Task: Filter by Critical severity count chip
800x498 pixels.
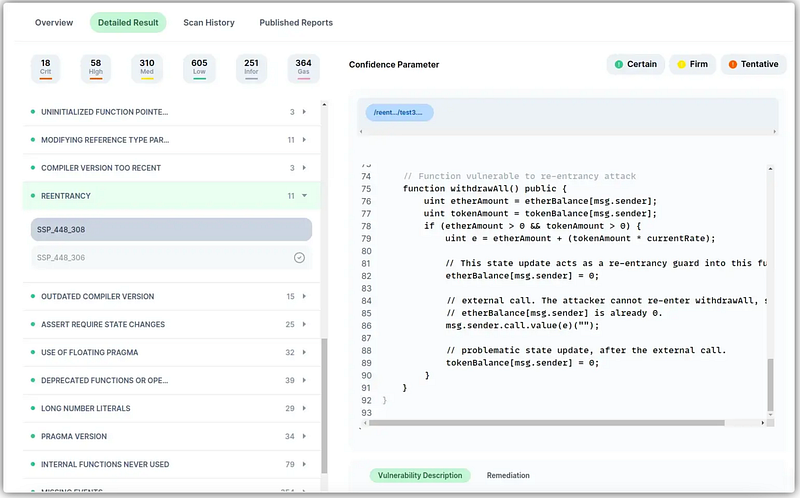Action: (x=46, y=67)
